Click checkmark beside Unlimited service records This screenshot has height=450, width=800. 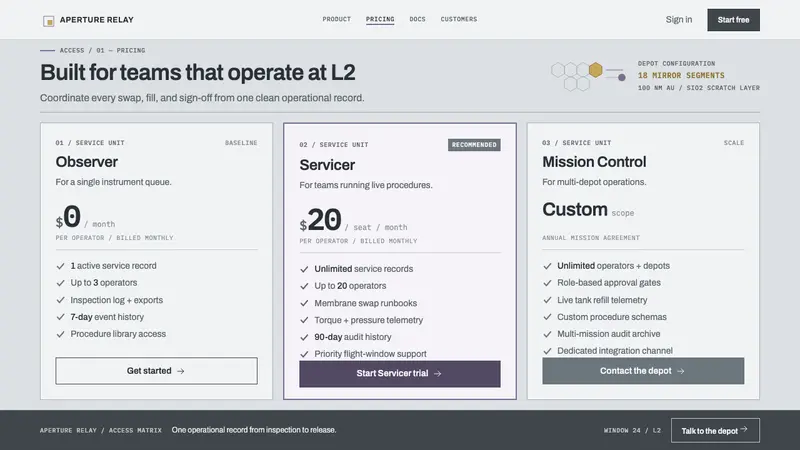point(305,269)
